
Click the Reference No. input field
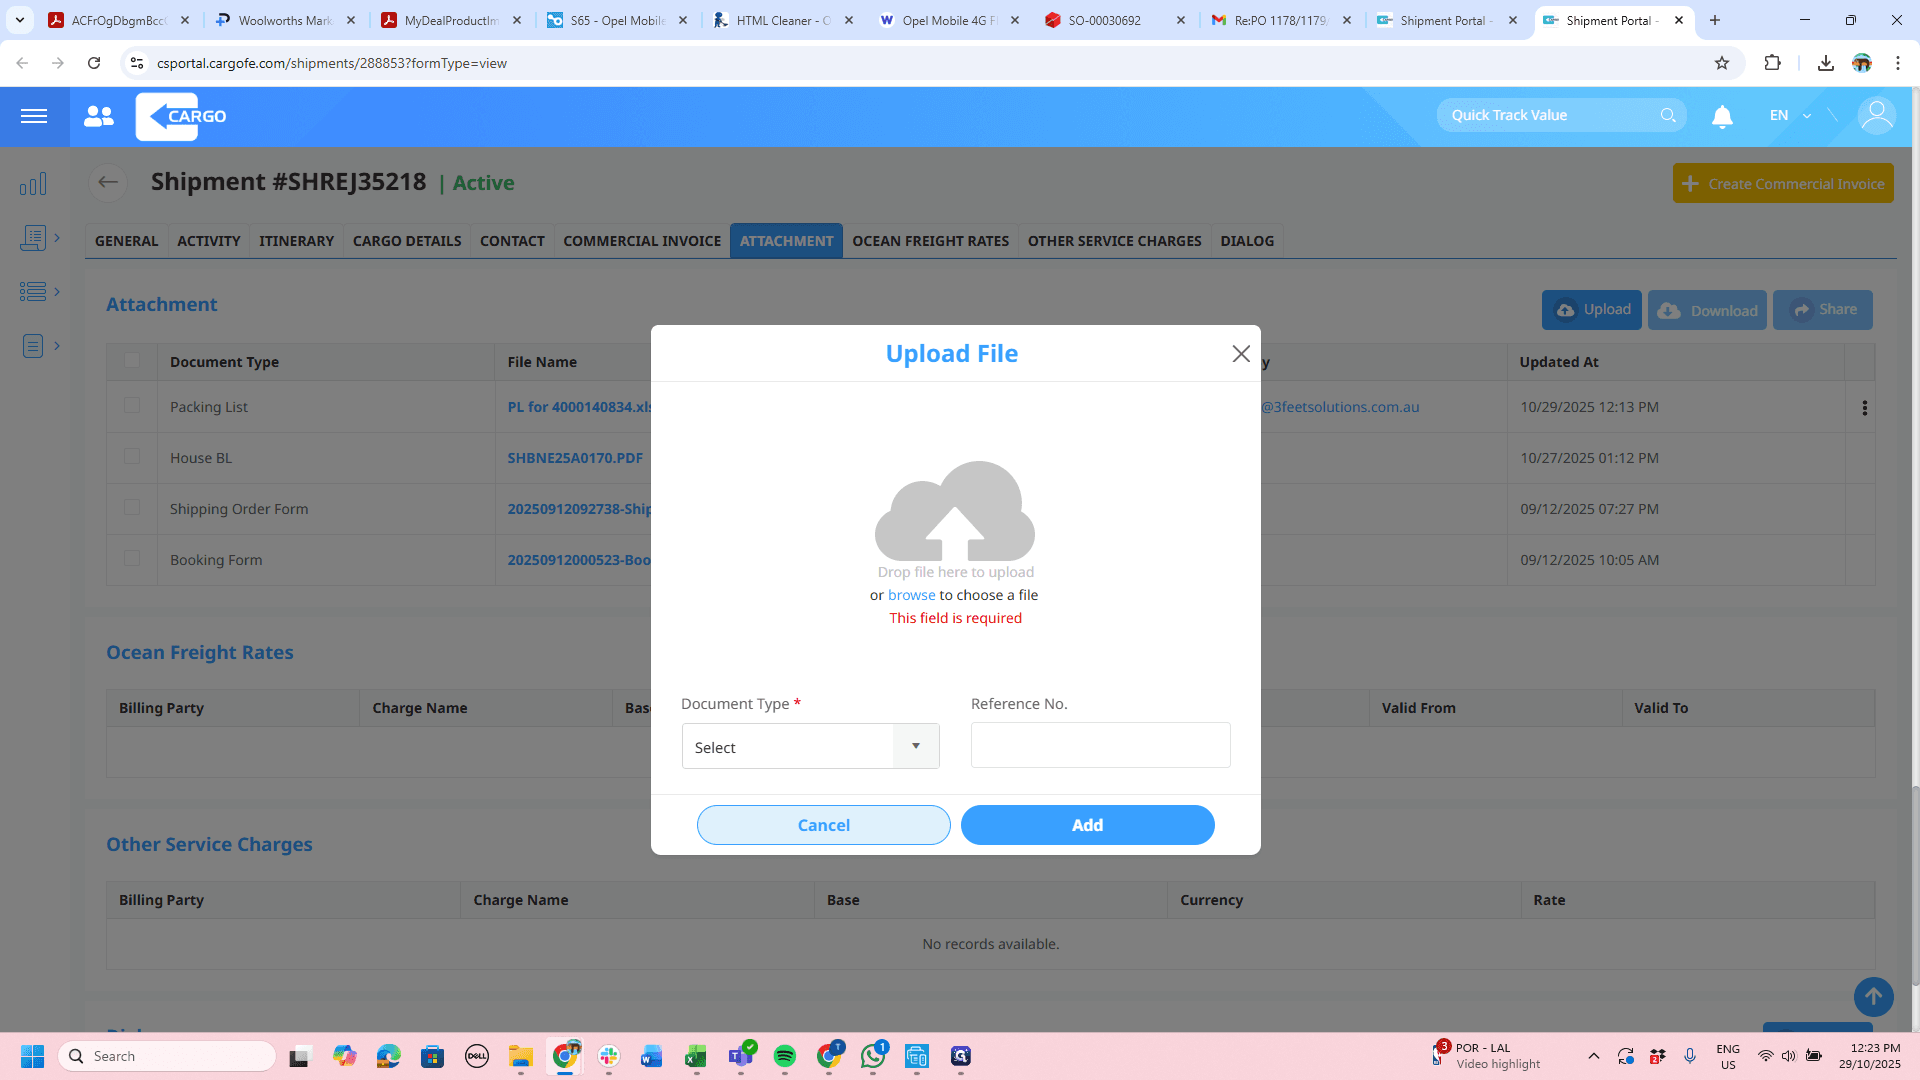point(1100,746)
